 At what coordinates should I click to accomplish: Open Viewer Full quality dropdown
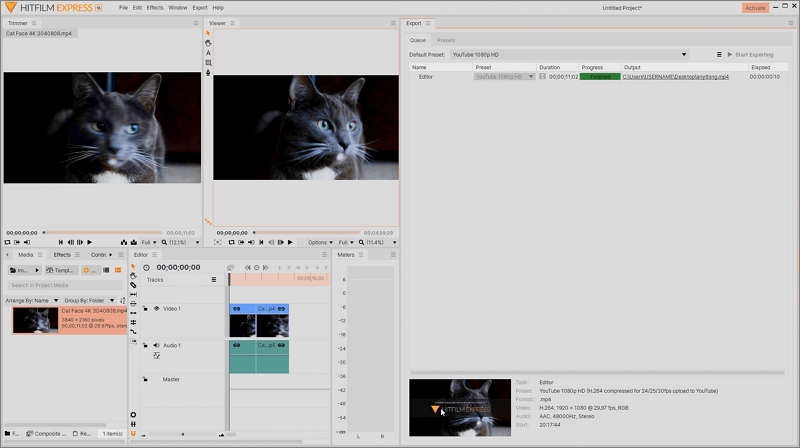tap(346, 242)
